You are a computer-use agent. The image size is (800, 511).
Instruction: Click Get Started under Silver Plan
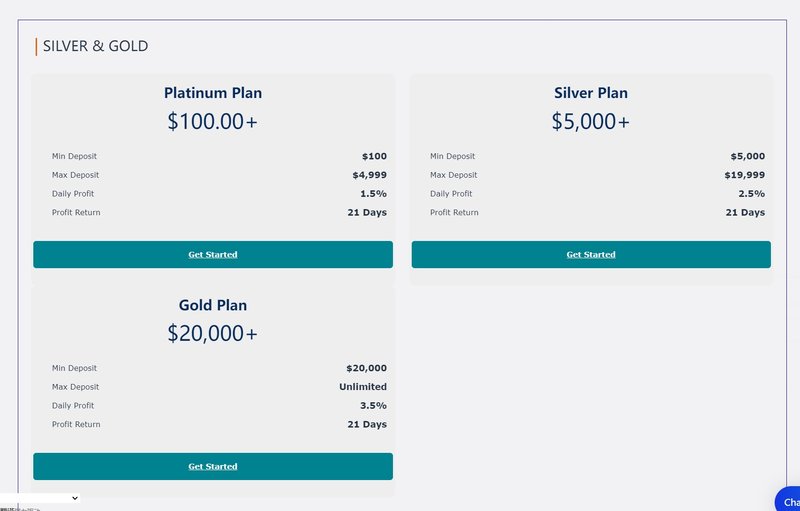pos(591,255)
